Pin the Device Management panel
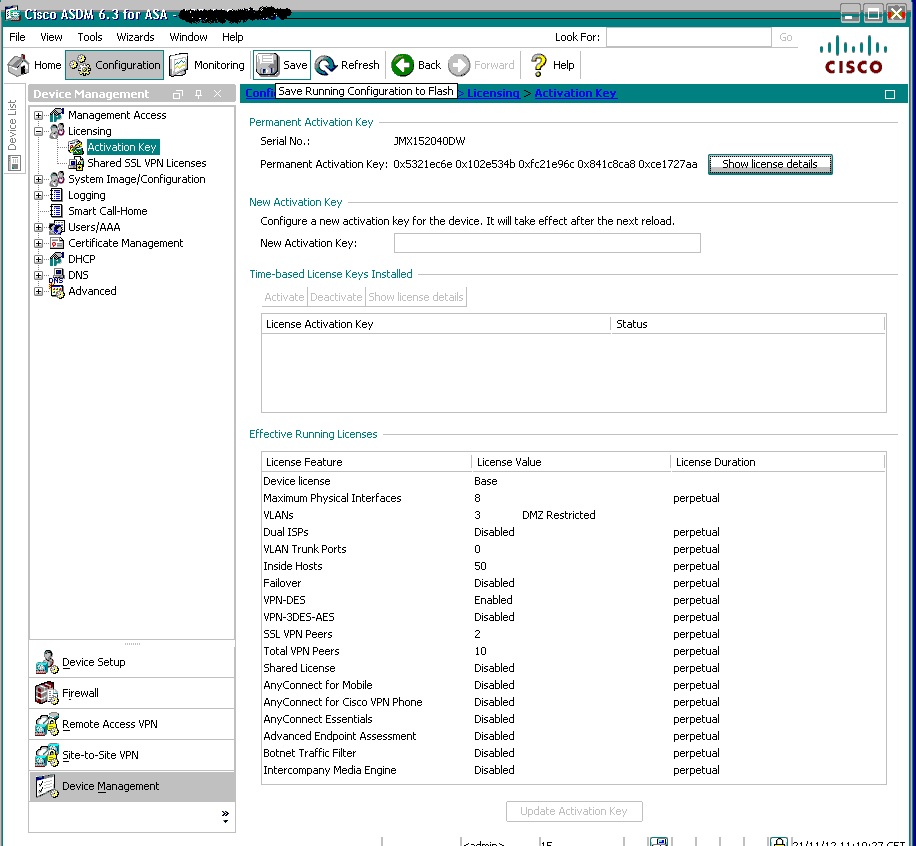 click(199, 94)
